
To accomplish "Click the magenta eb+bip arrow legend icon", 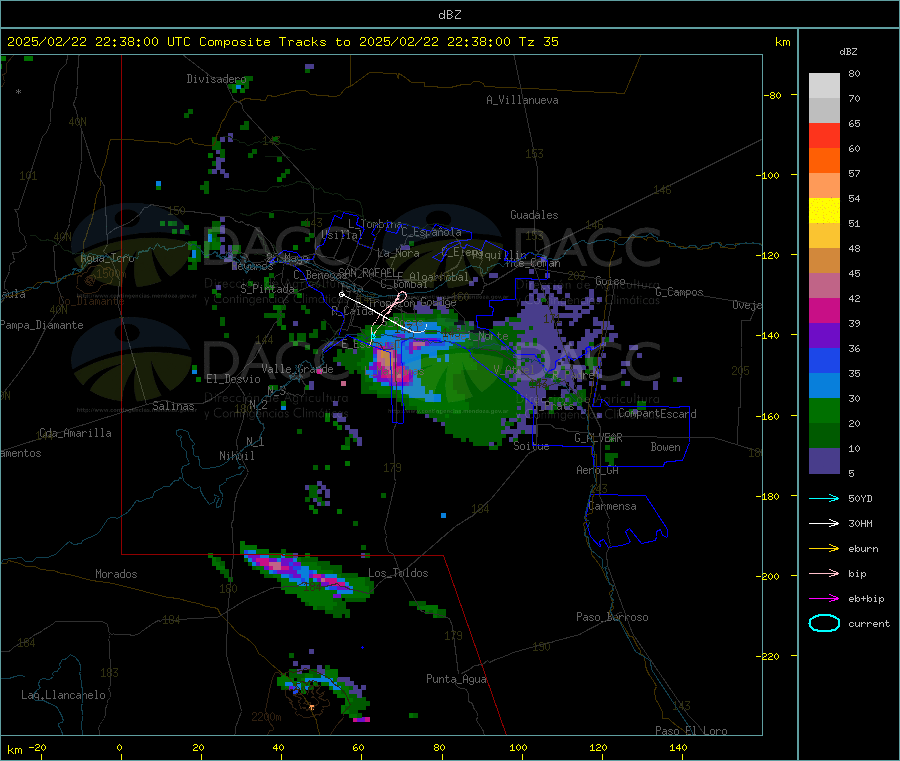I will (824, 598).
